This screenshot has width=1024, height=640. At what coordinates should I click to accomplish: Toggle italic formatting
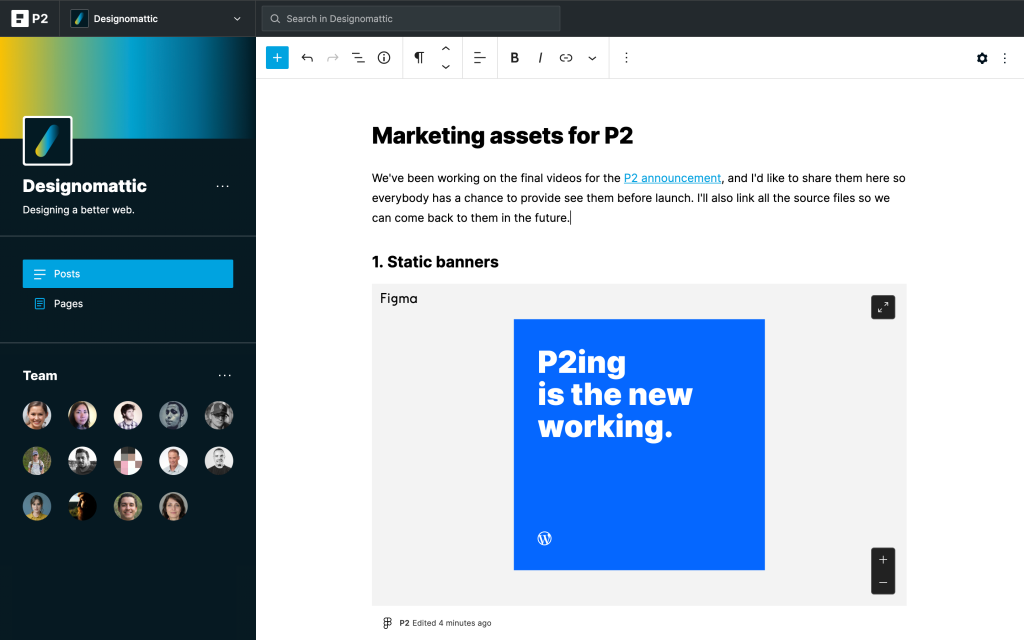click(x=540, y=57)
